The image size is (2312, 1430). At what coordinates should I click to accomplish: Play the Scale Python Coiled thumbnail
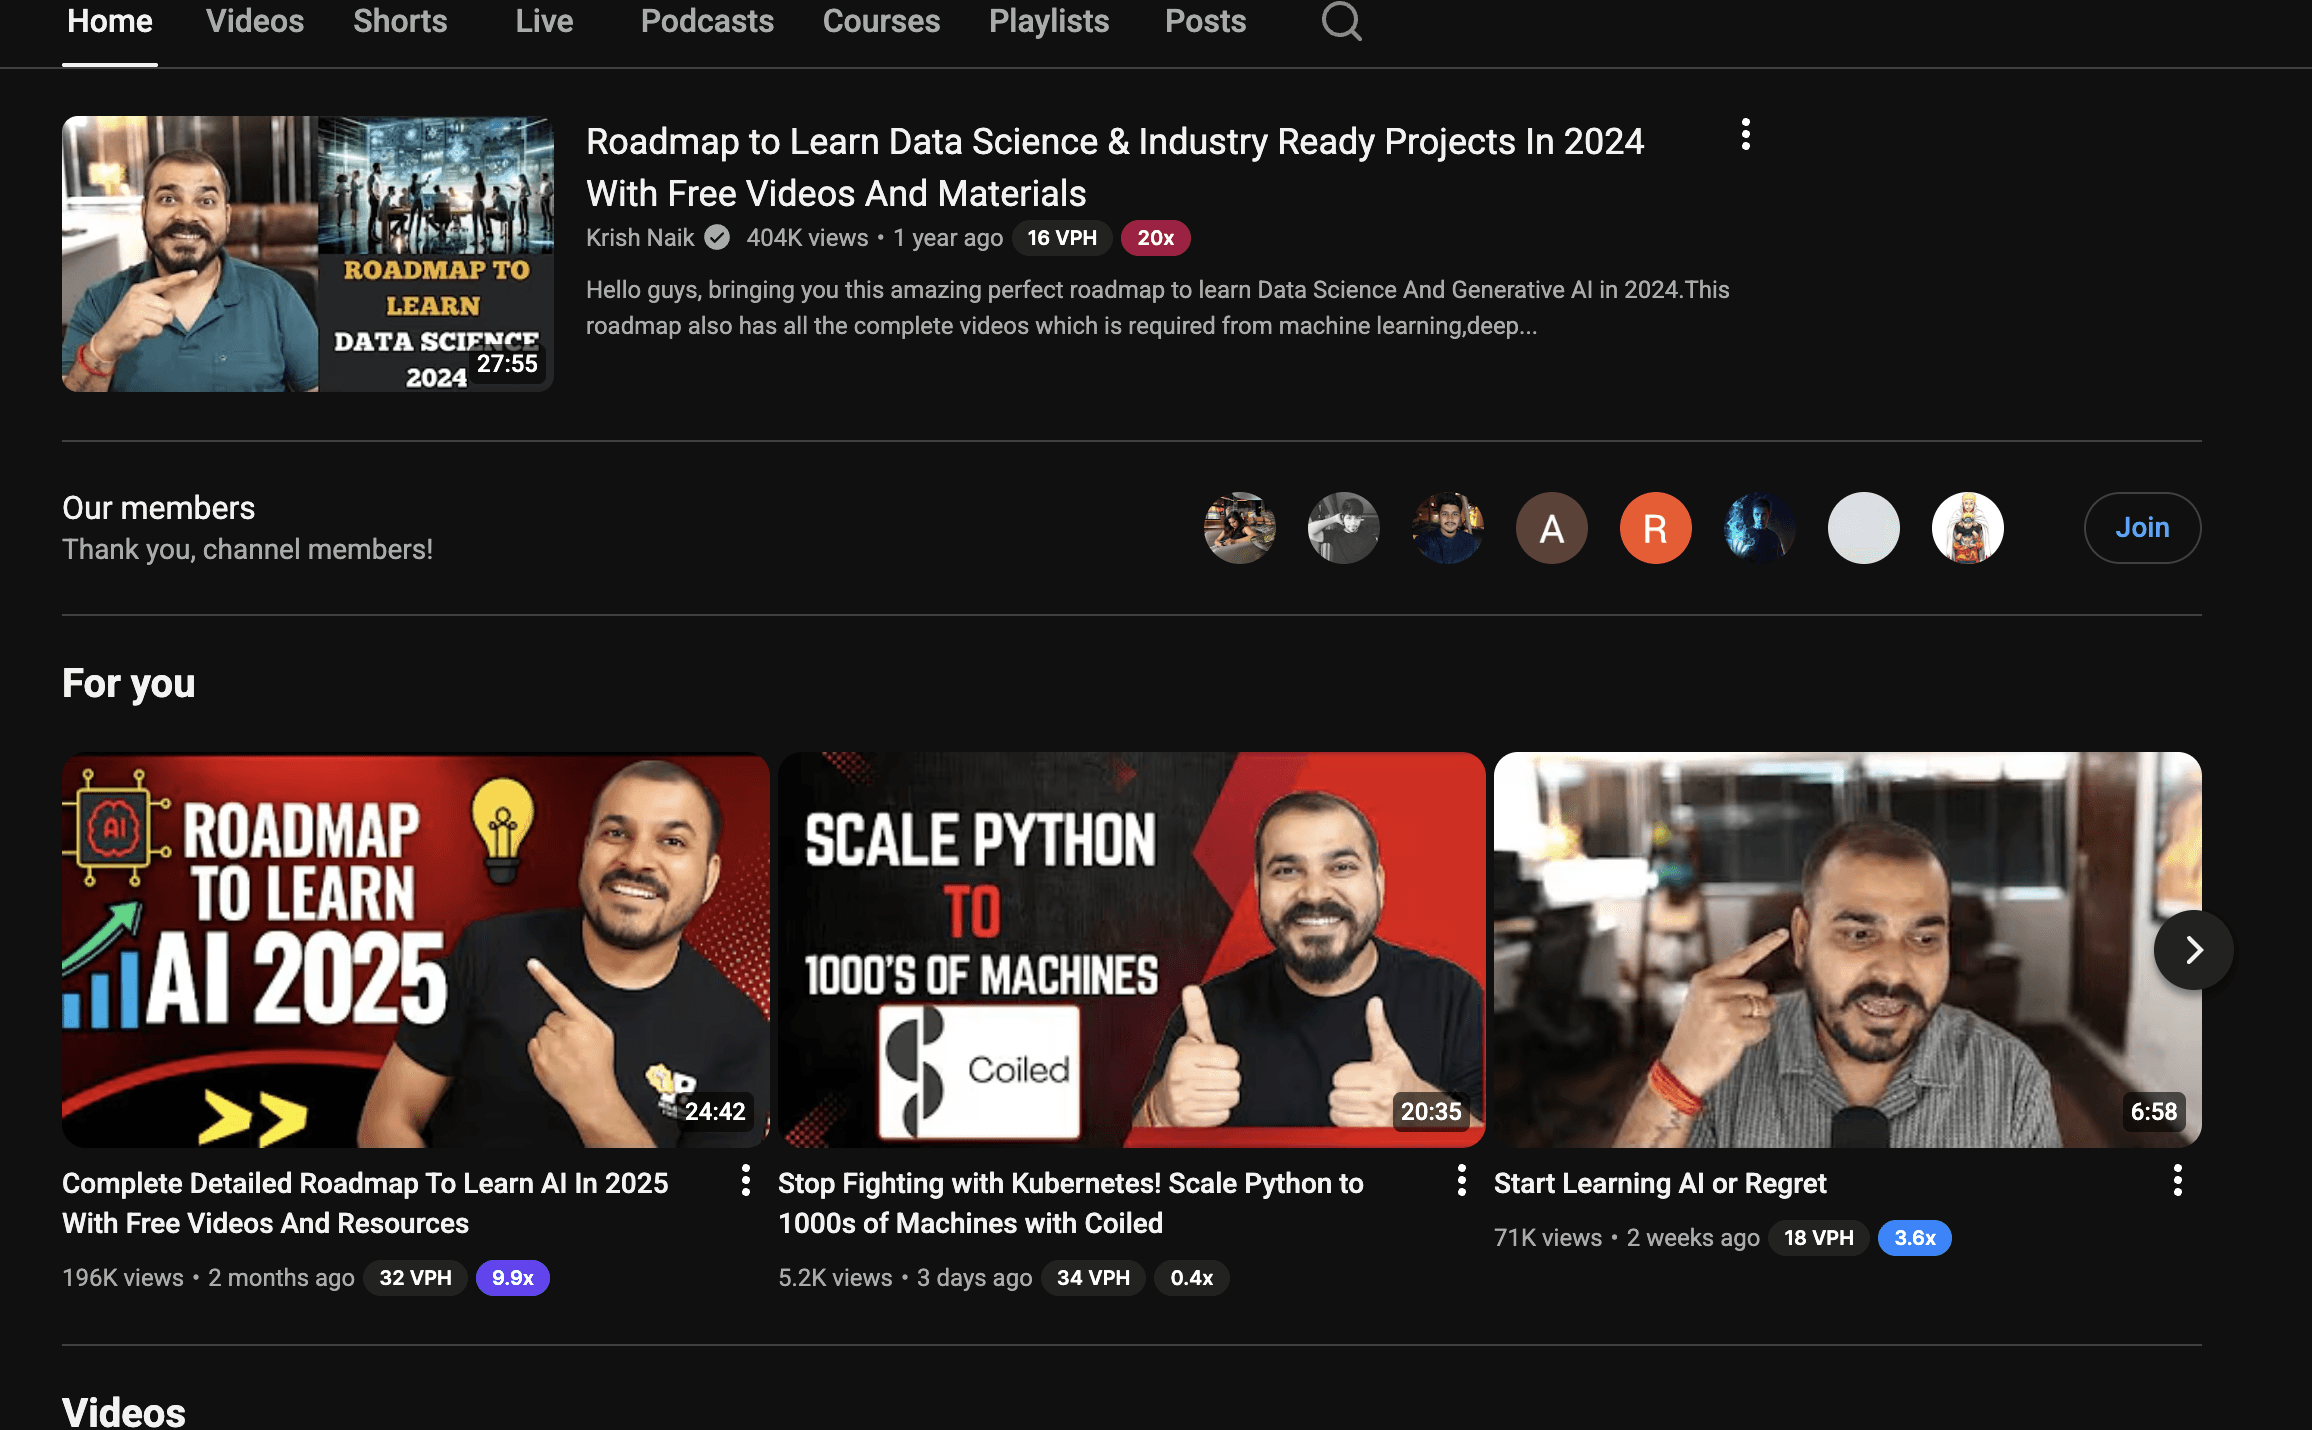coord(1131,949)
